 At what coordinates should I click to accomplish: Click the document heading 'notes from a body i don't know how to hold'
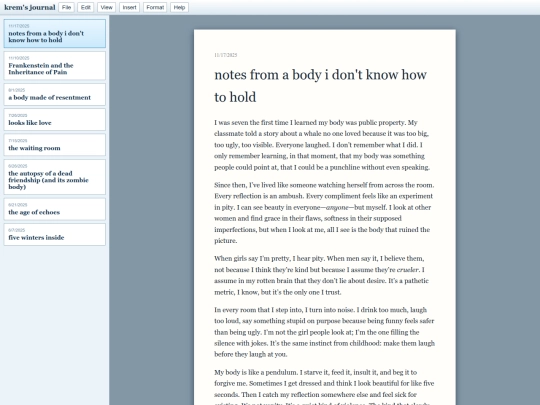[321, 86]
